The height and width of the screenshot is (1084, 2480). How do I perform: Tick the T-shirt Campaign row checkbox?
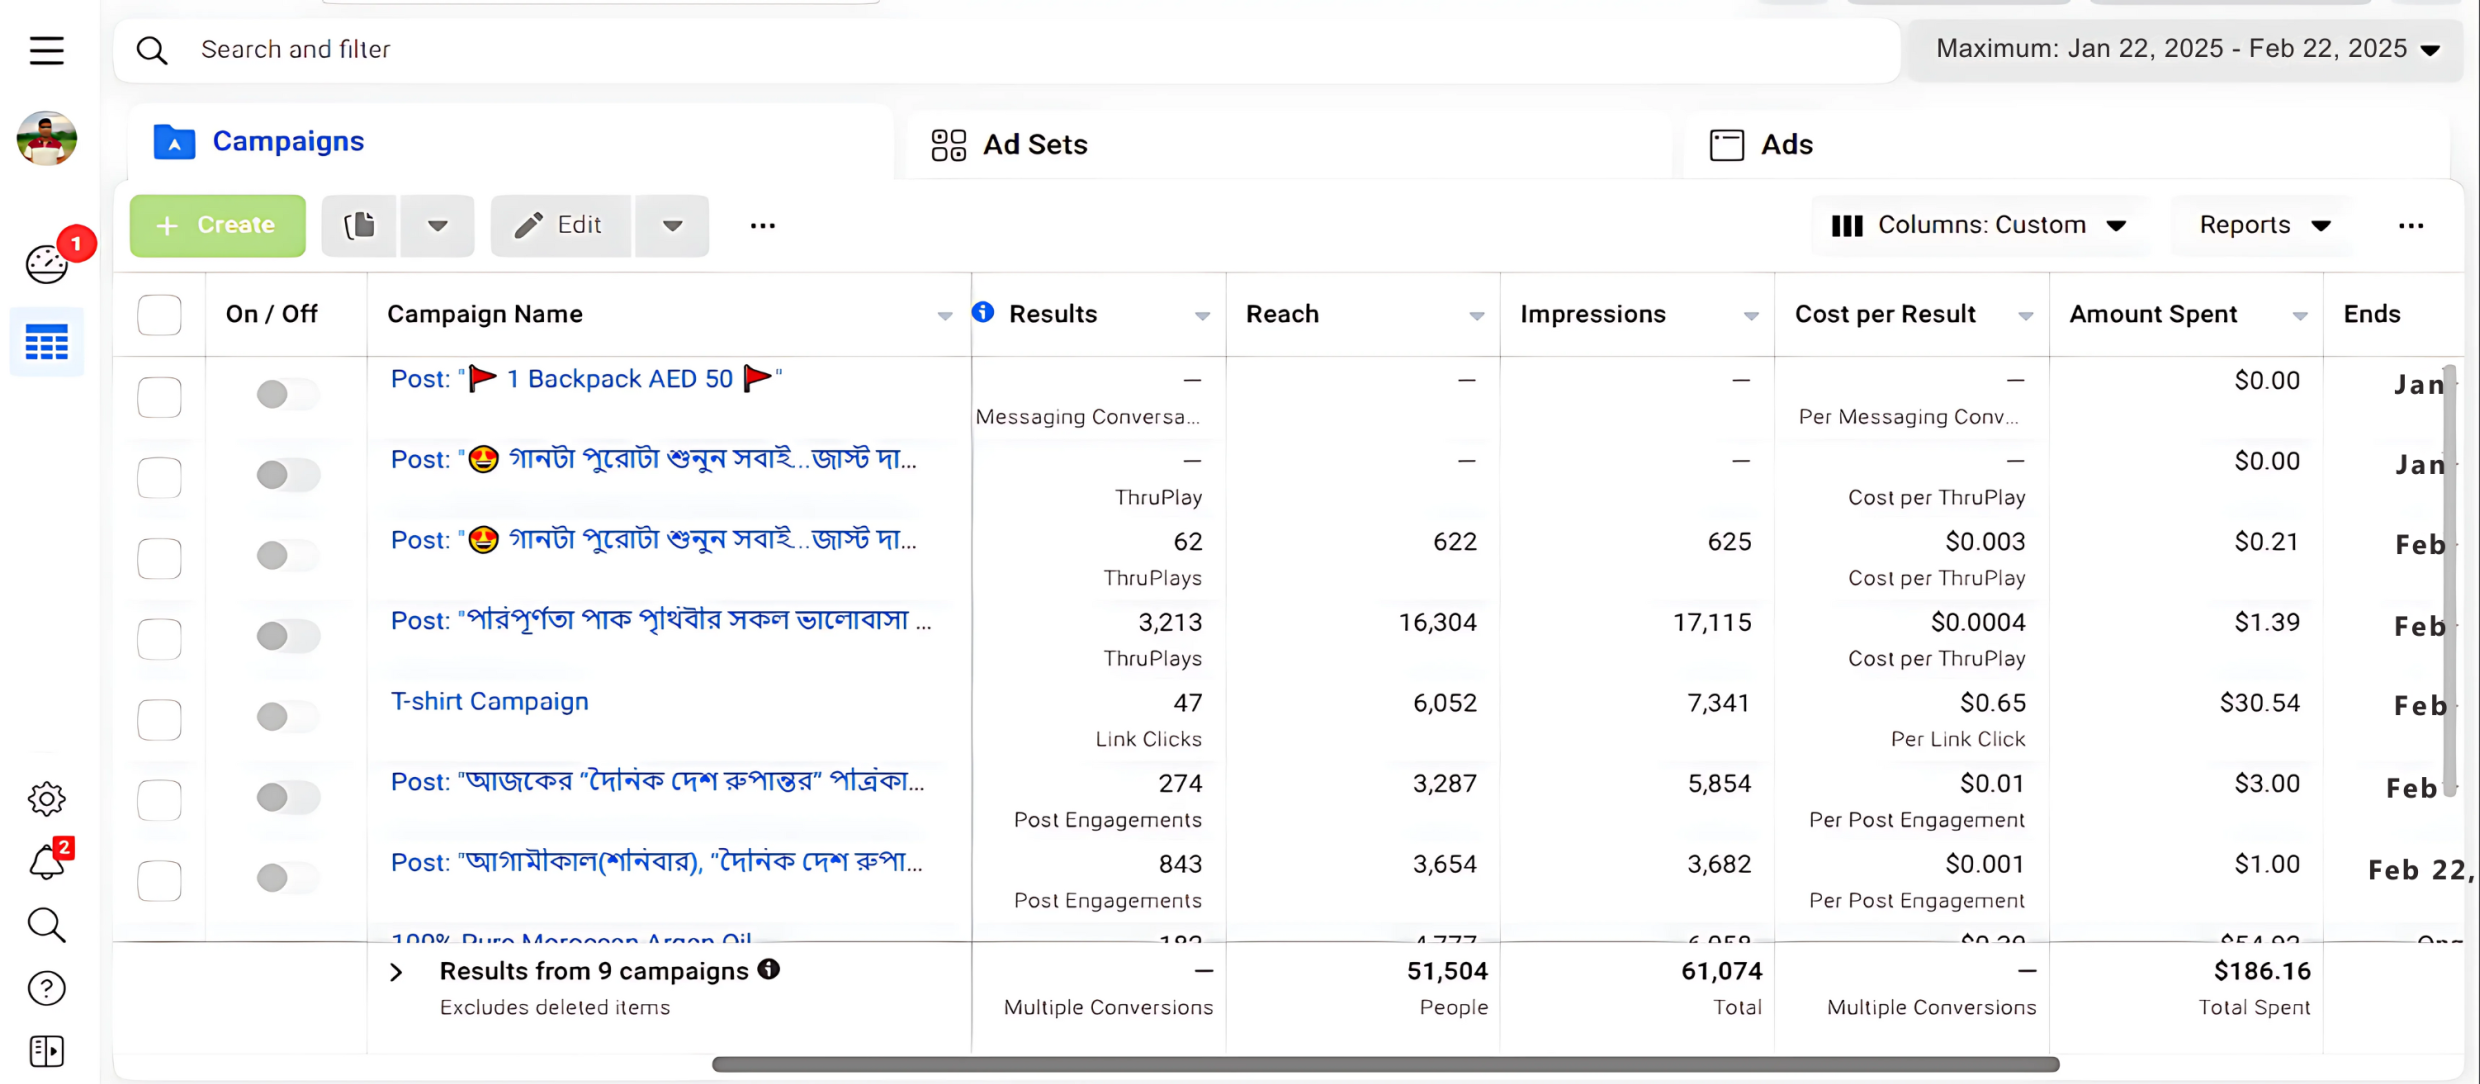tap(159, 719)
